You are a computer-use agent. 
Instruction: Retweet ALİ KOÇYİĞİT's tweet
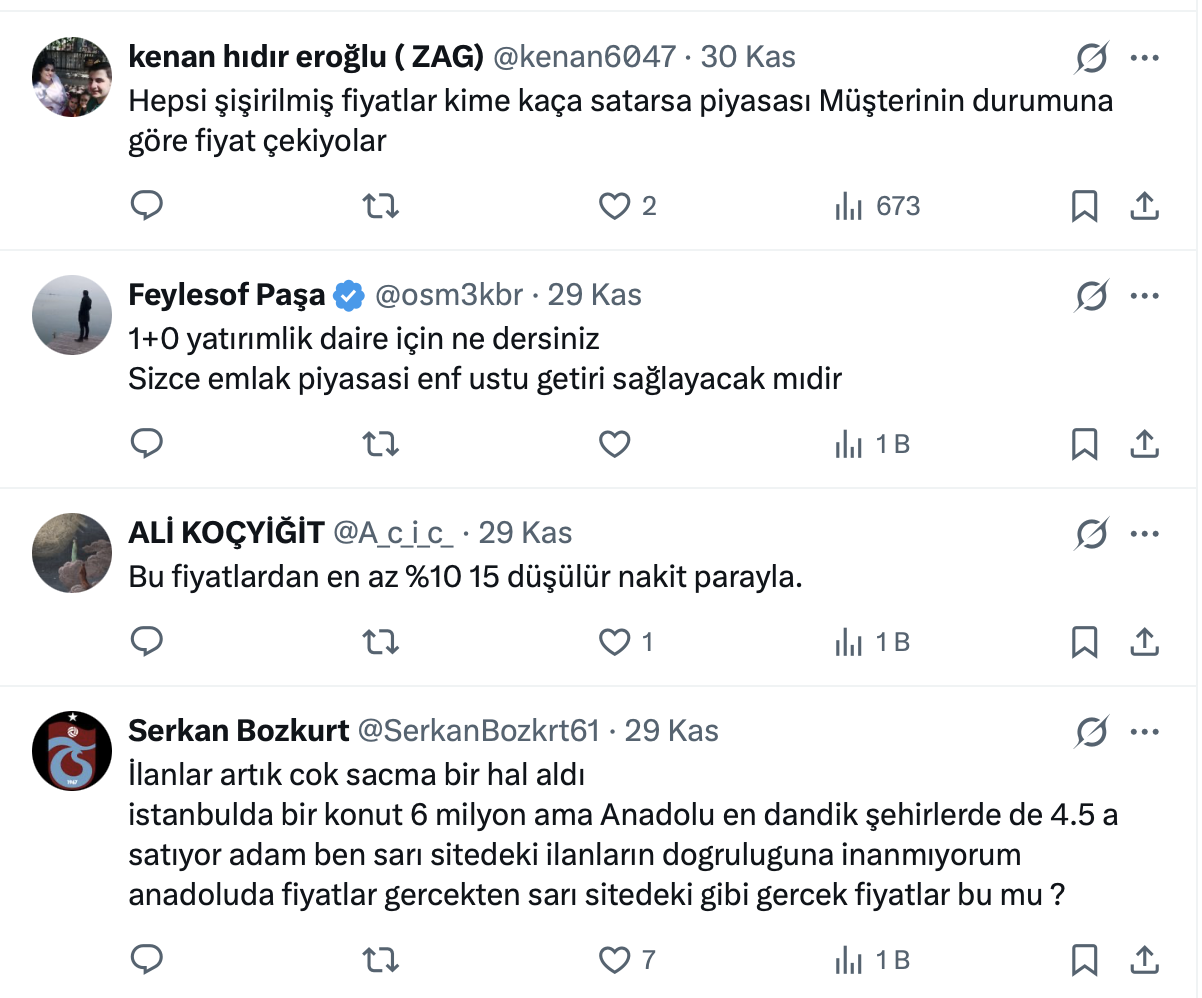[379, 642]
